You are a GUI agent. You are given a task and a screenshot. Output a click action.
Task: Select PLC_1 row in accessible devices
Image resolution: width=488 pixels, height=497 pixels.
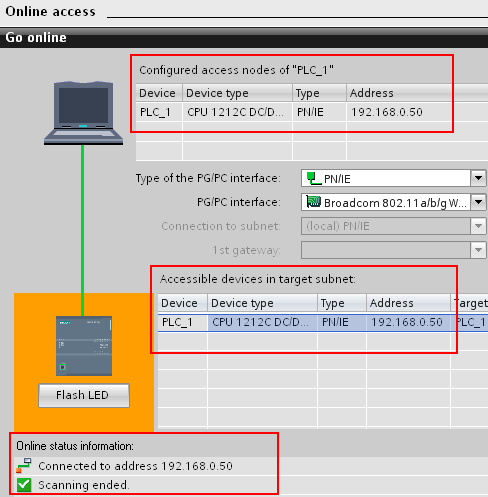(x=323, y=322)
